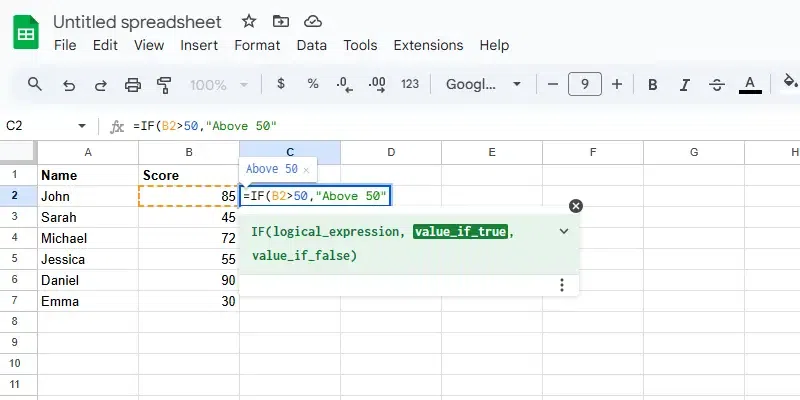The width and height of the screenshot is (800, 400).
Task: Open the Insert menu
Action: click(x=199, y=45)
